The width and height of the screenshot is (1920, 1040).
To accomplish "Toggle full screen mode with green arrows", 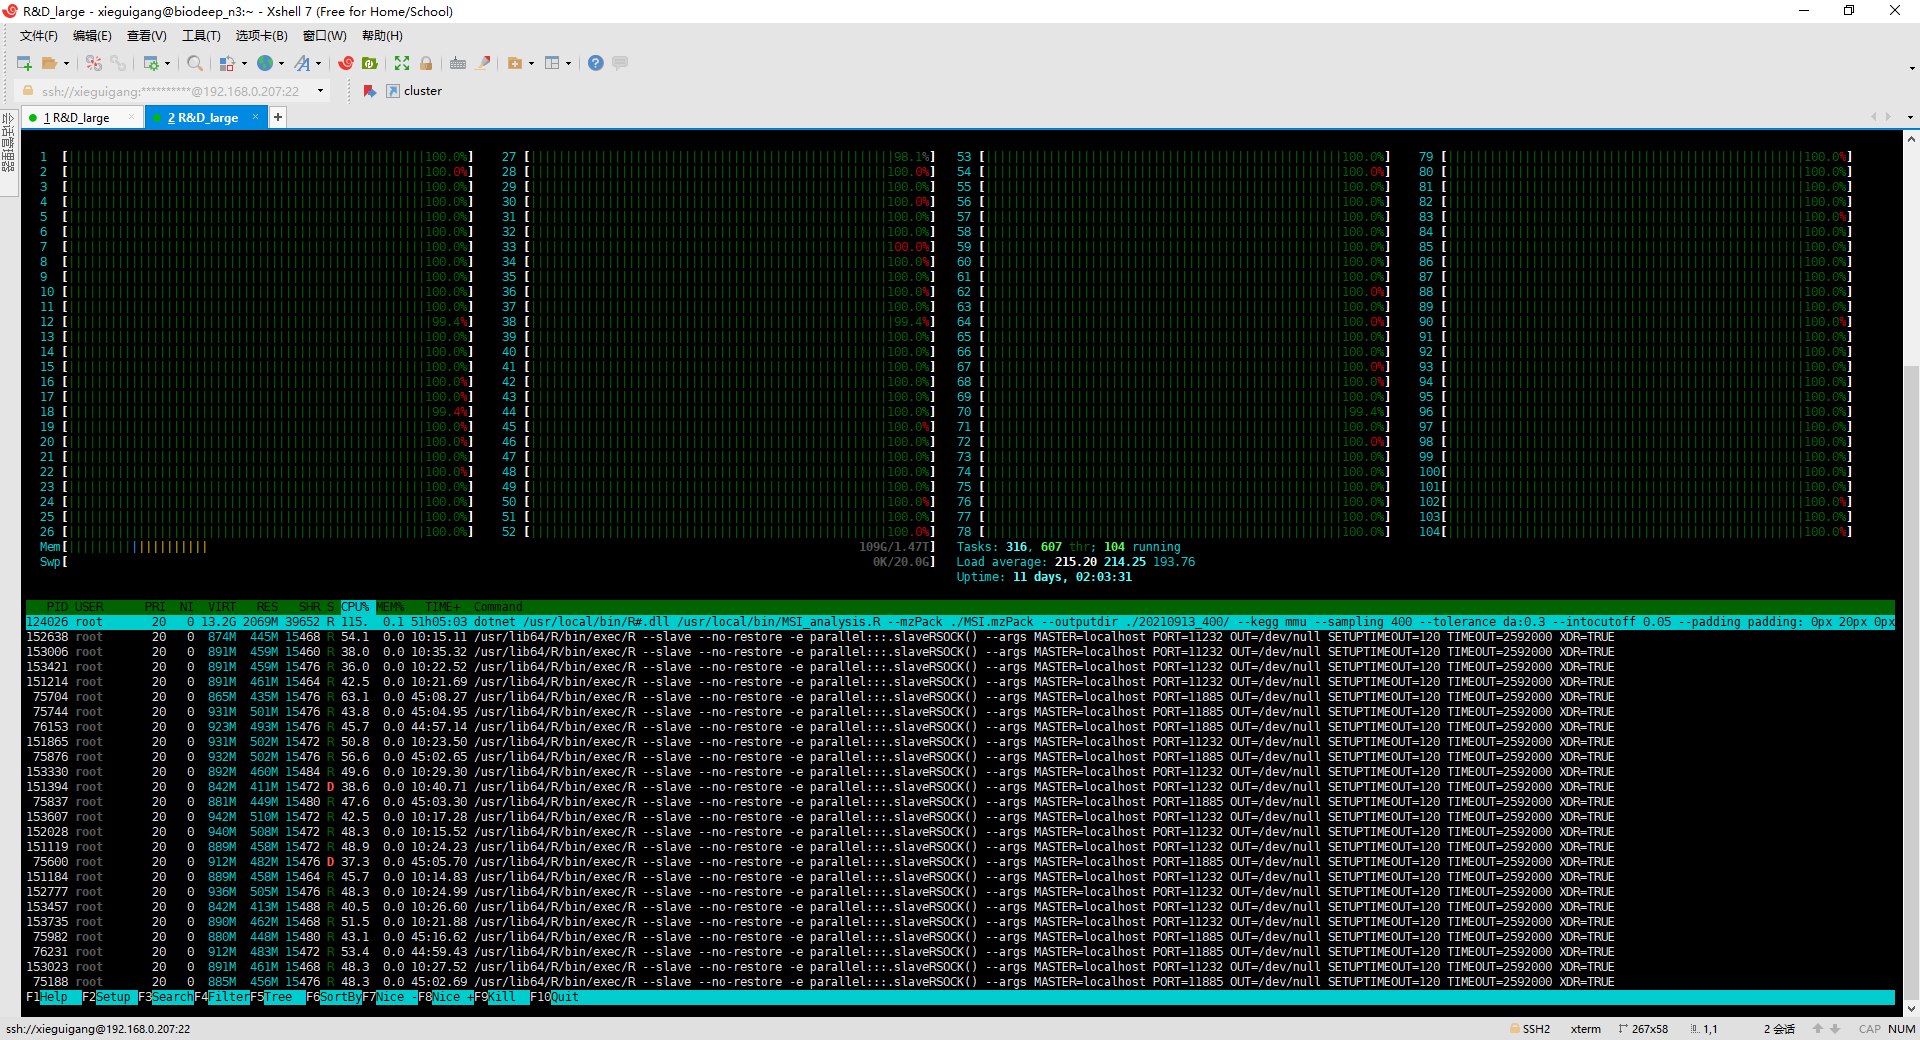I will (402, 63).
